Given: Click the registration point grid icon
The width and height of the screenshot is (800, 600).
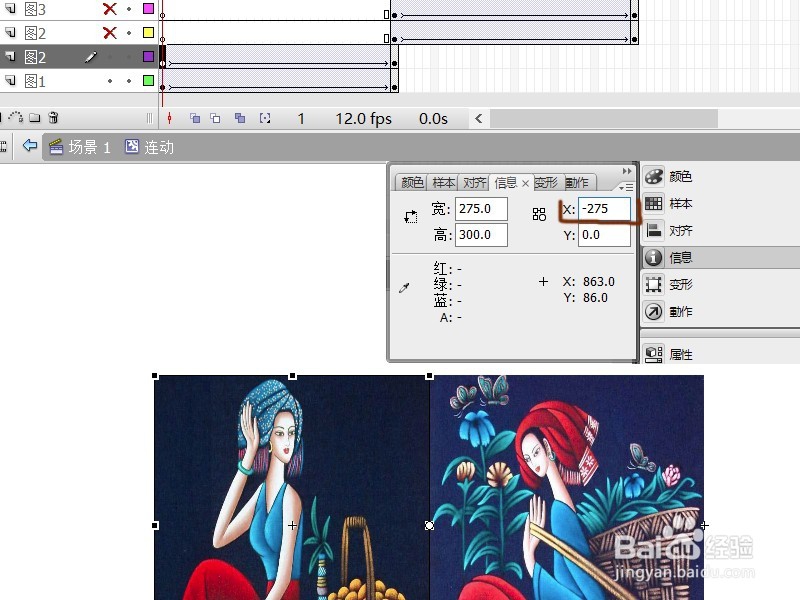Looking at the screenshot, I should click(539, 214).
